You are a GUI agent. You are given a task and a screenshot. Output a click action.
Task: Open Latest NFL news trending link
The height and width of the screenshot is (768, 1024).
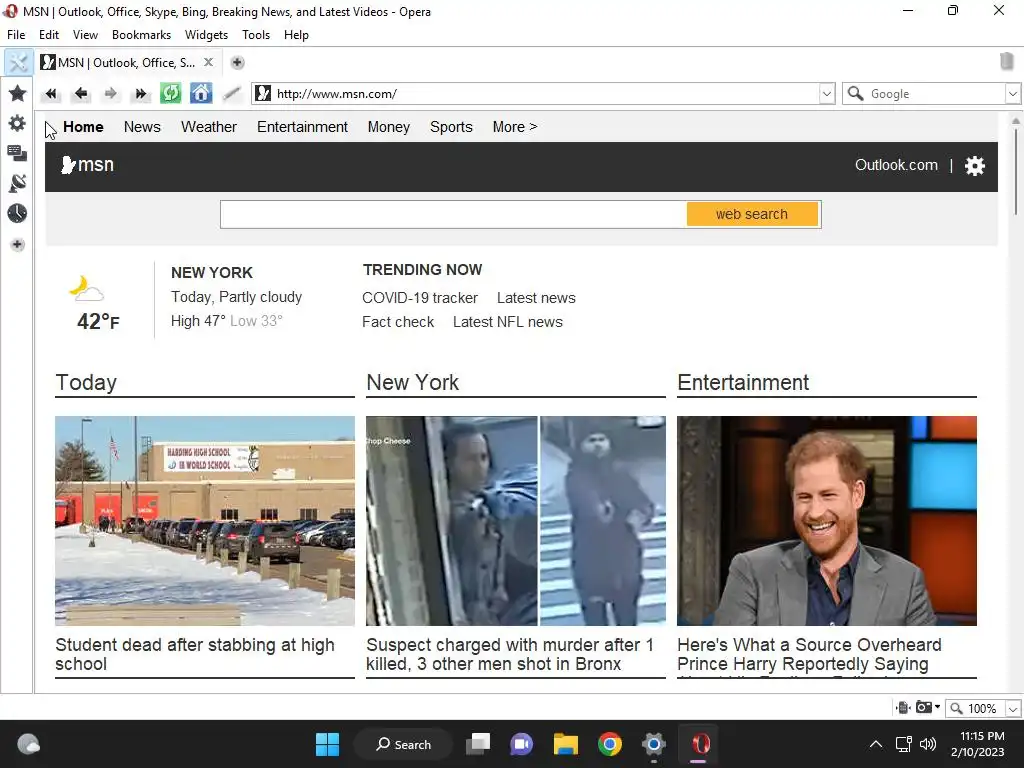pyautogui.click(x=507, y=322)
